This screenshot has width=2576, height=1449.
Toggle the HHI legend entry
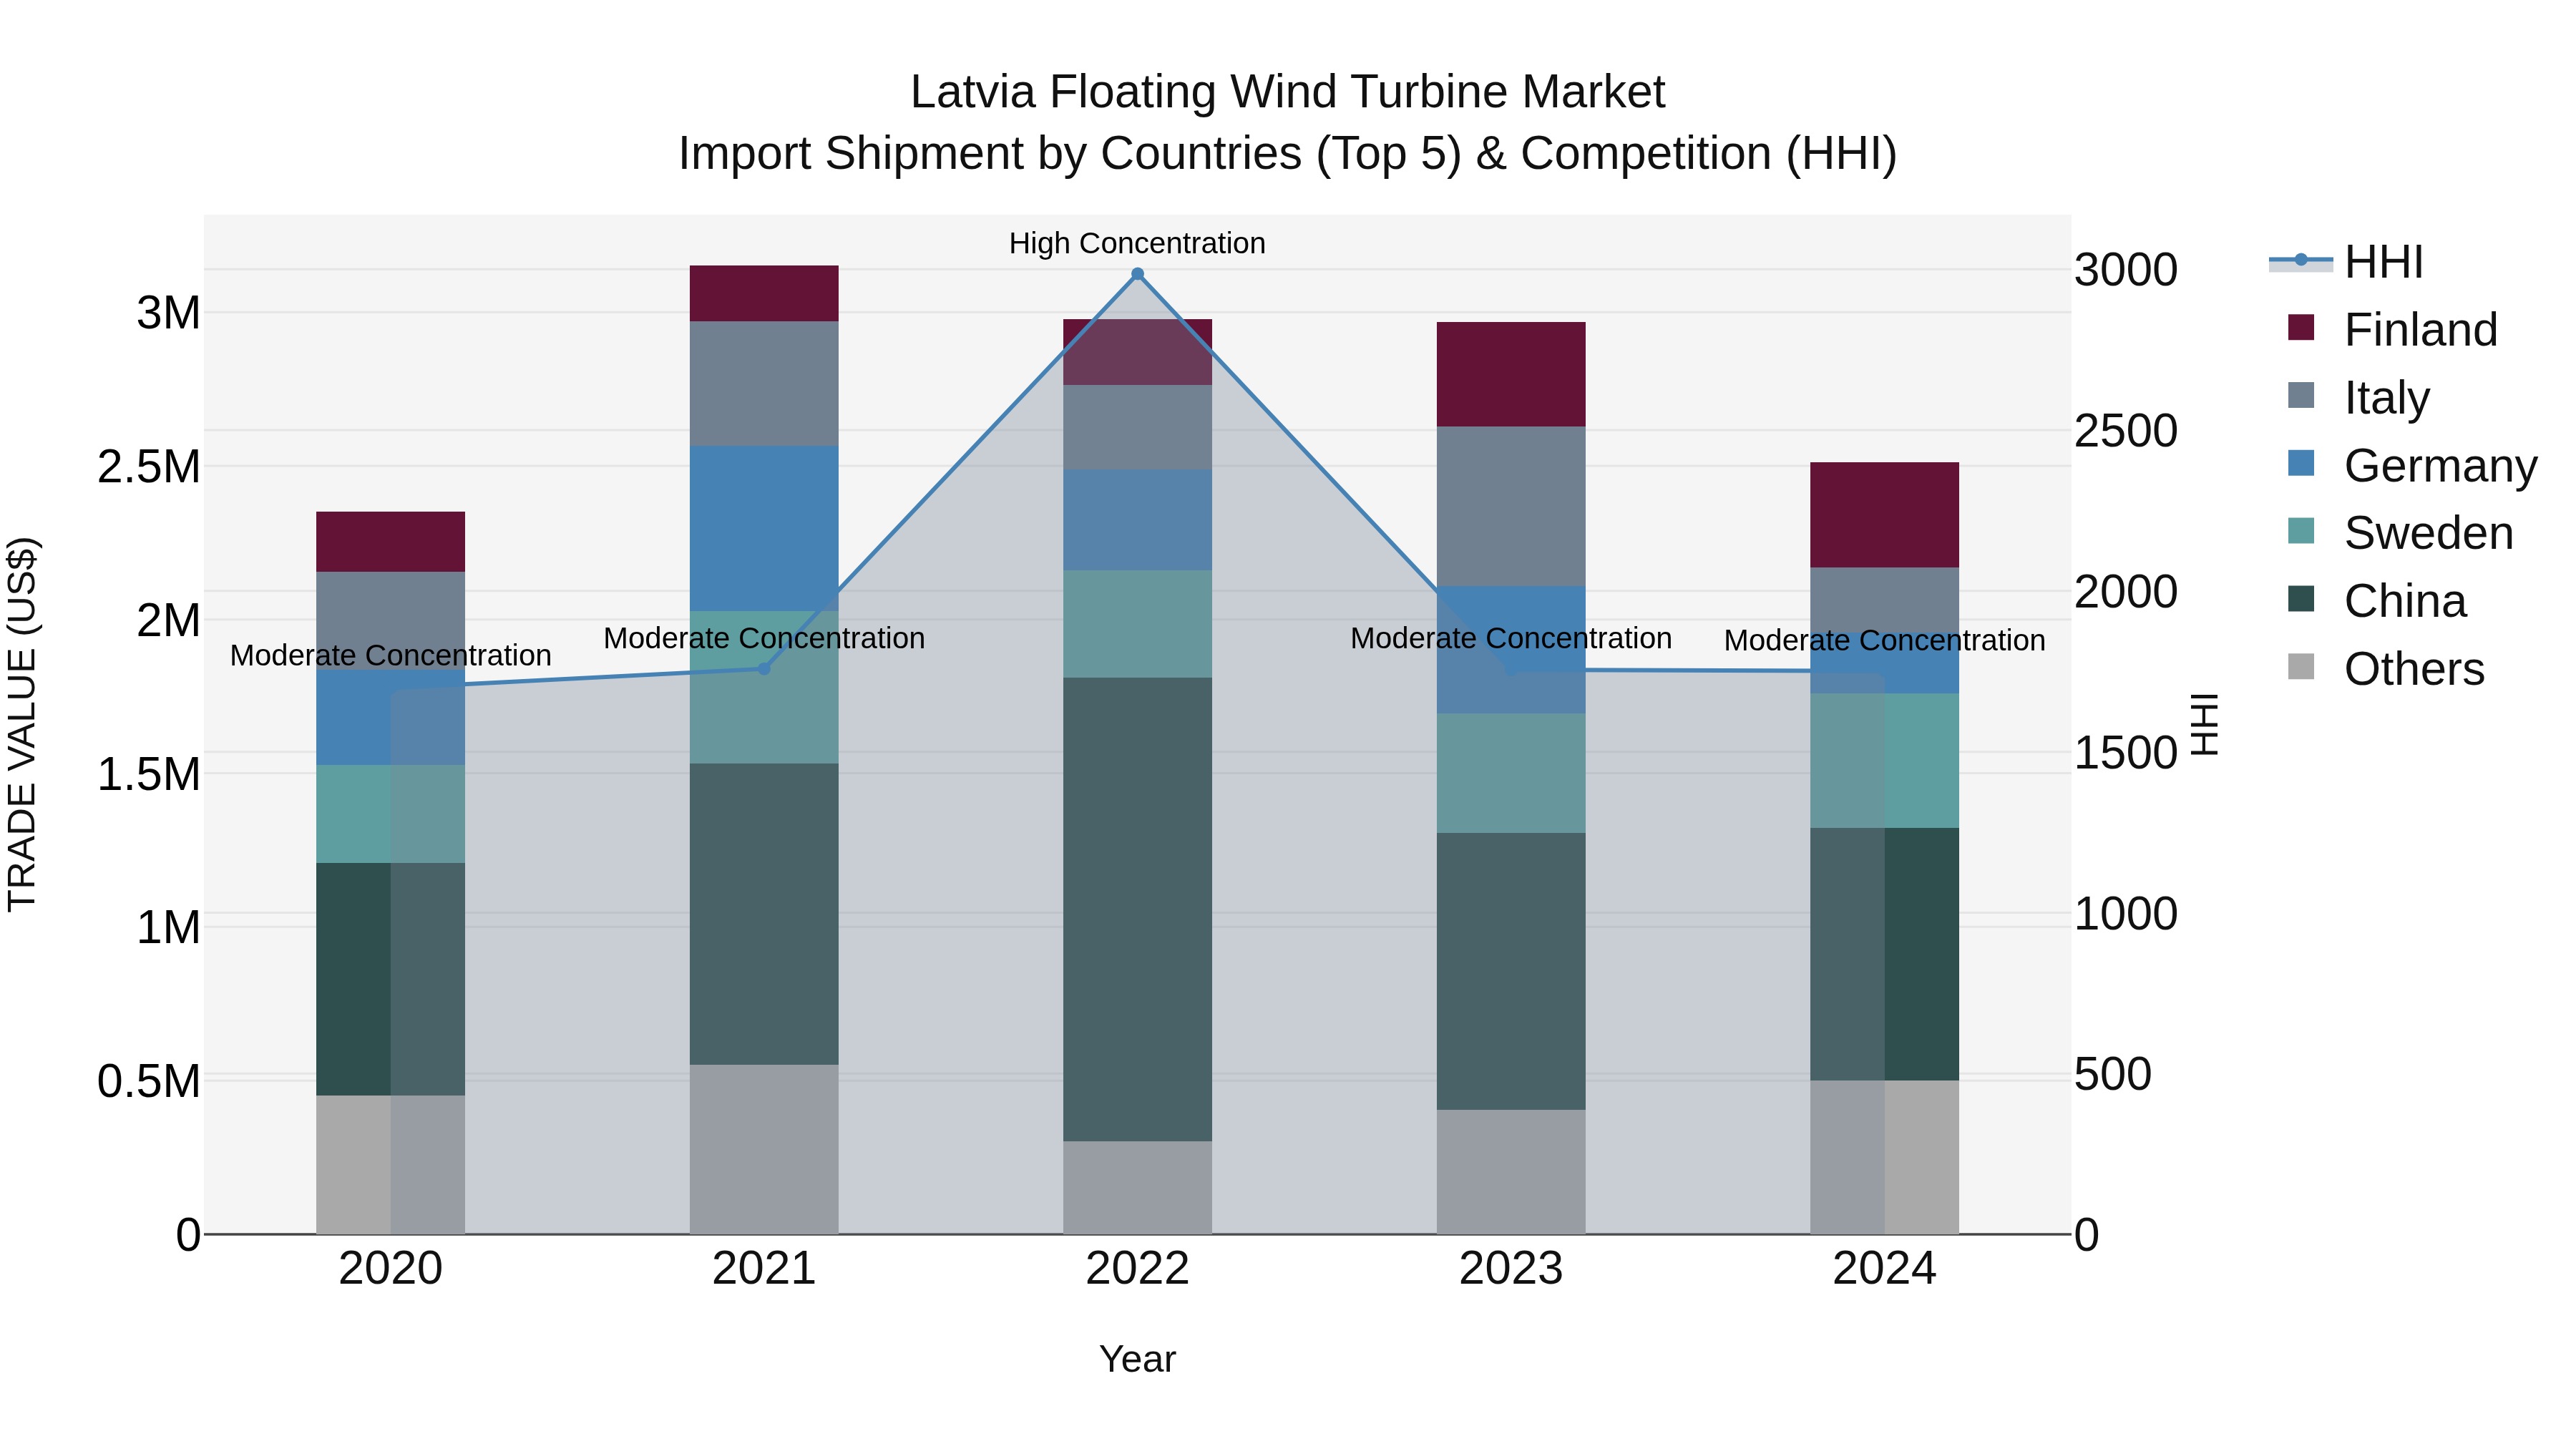click(2346, 262)
